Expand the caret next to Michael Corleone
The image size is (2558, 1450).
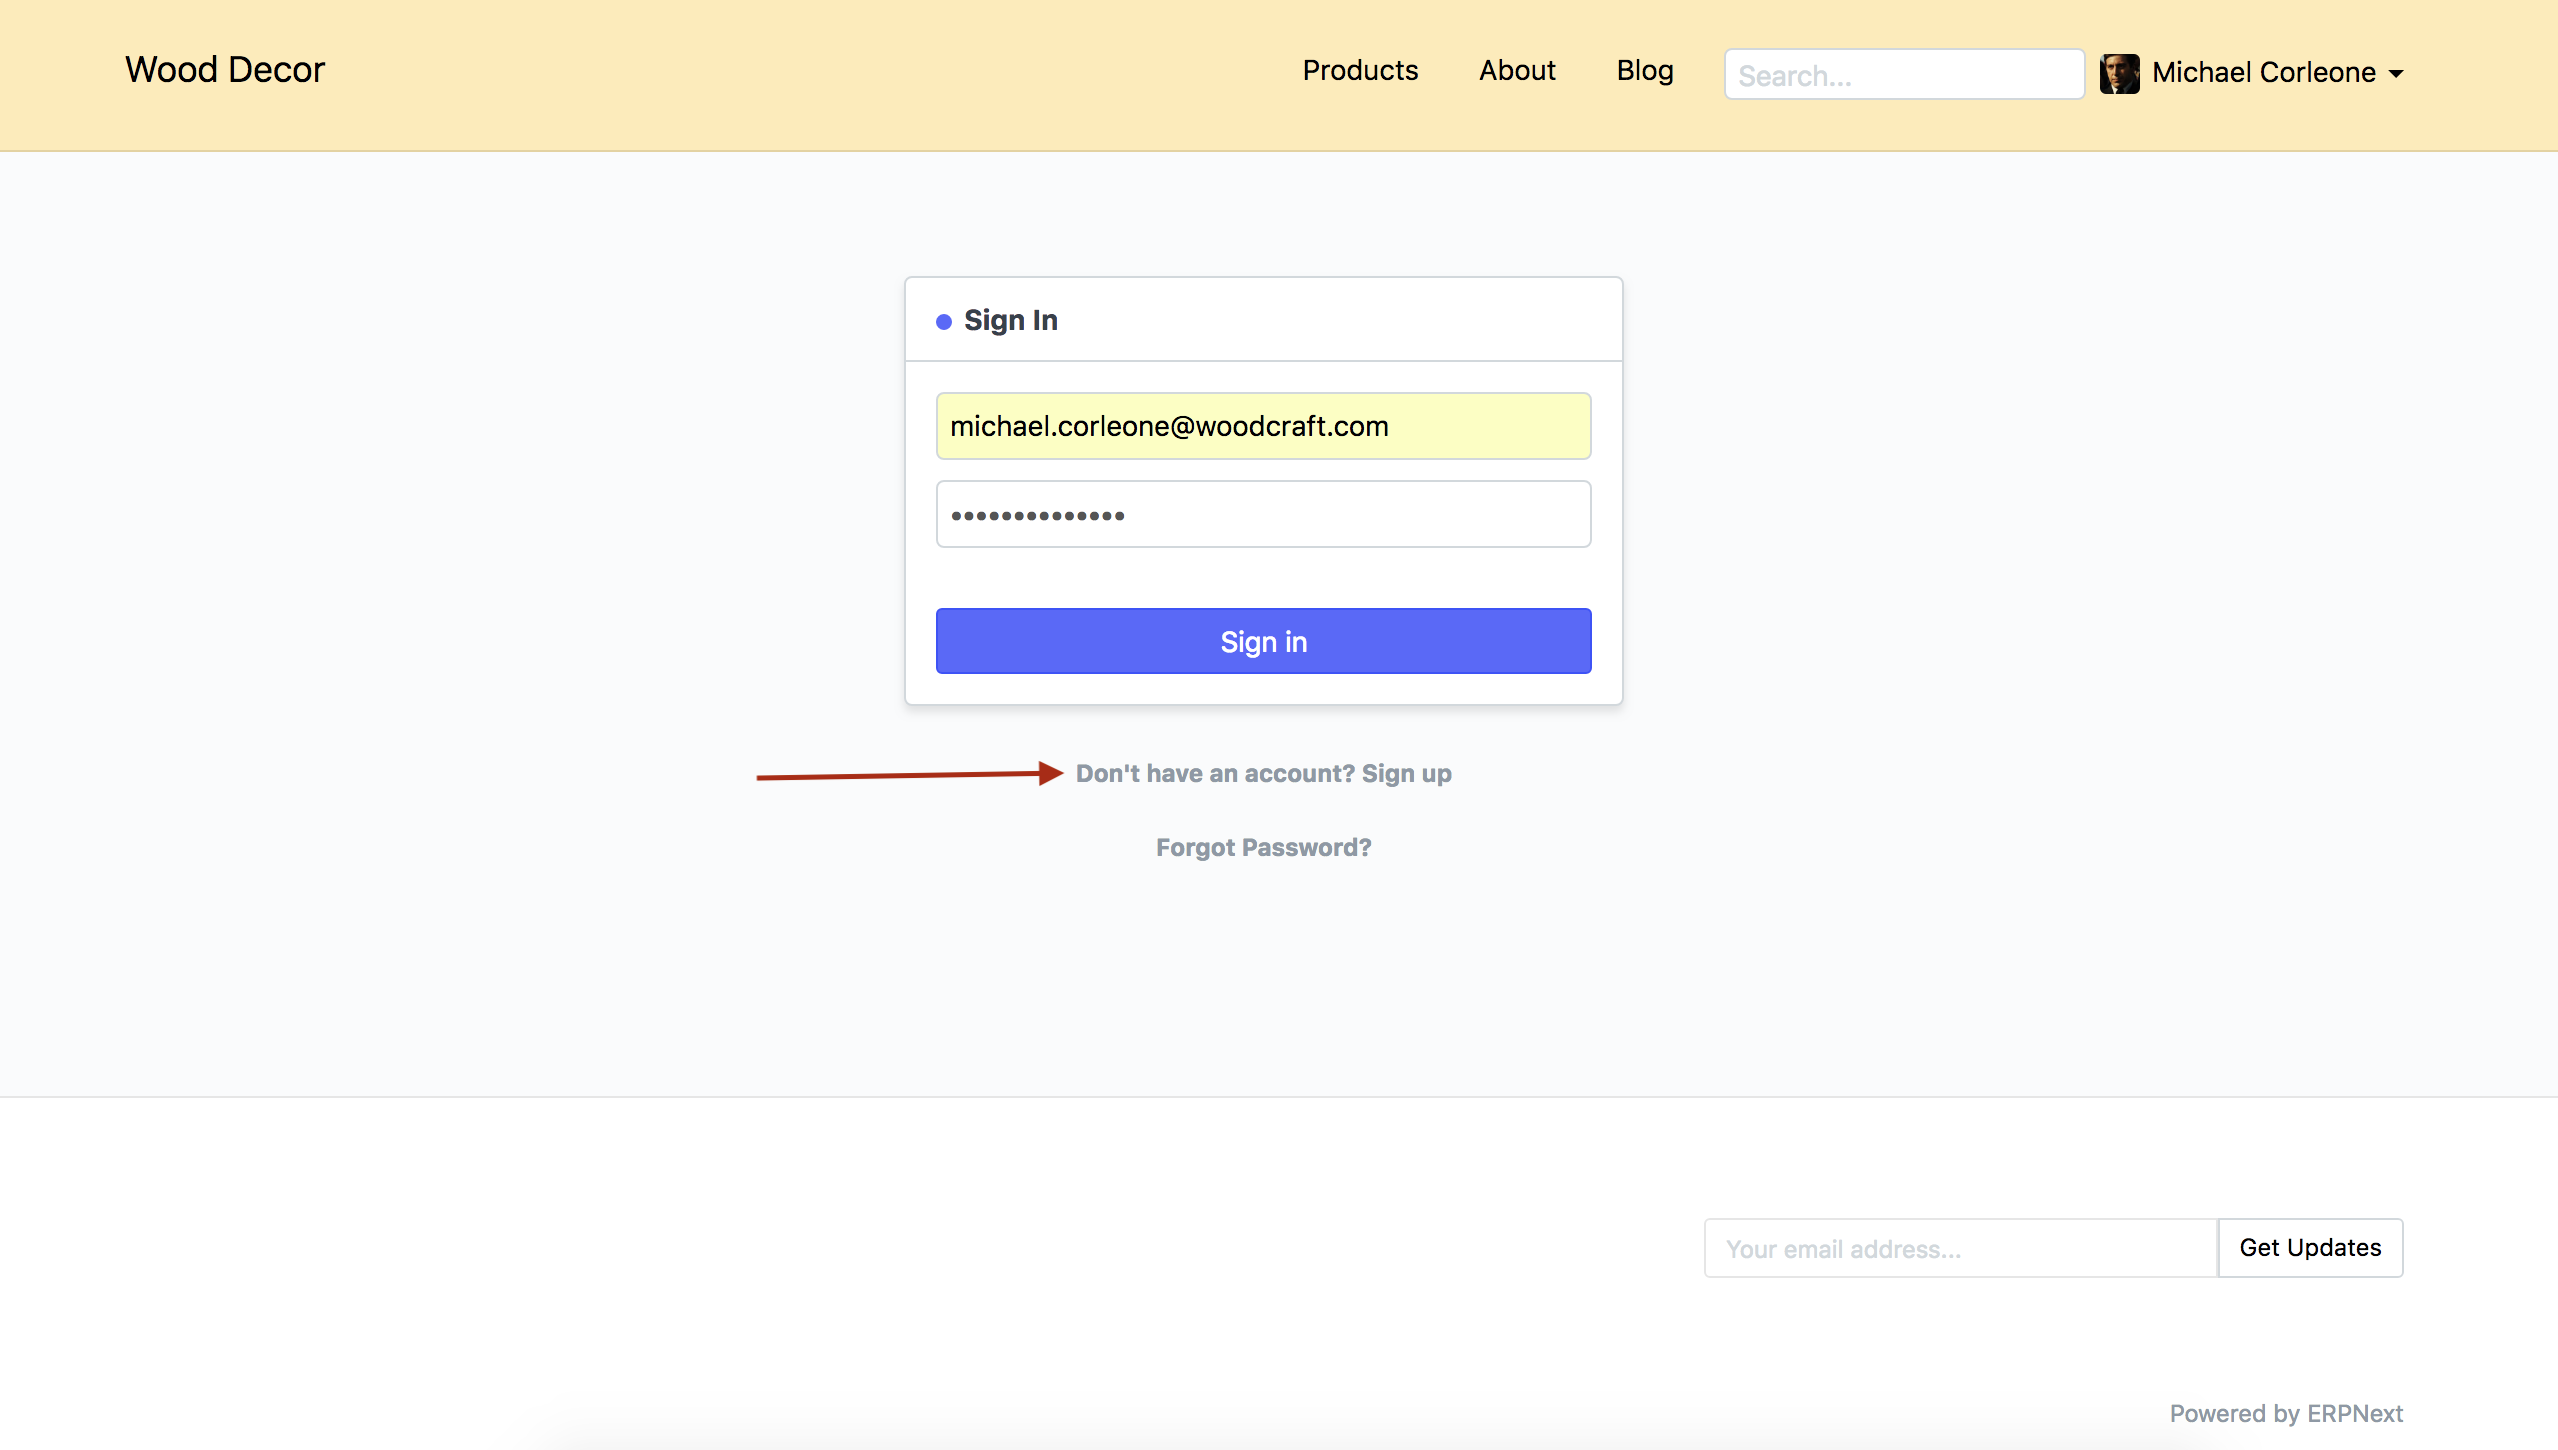click(2395, 74)
